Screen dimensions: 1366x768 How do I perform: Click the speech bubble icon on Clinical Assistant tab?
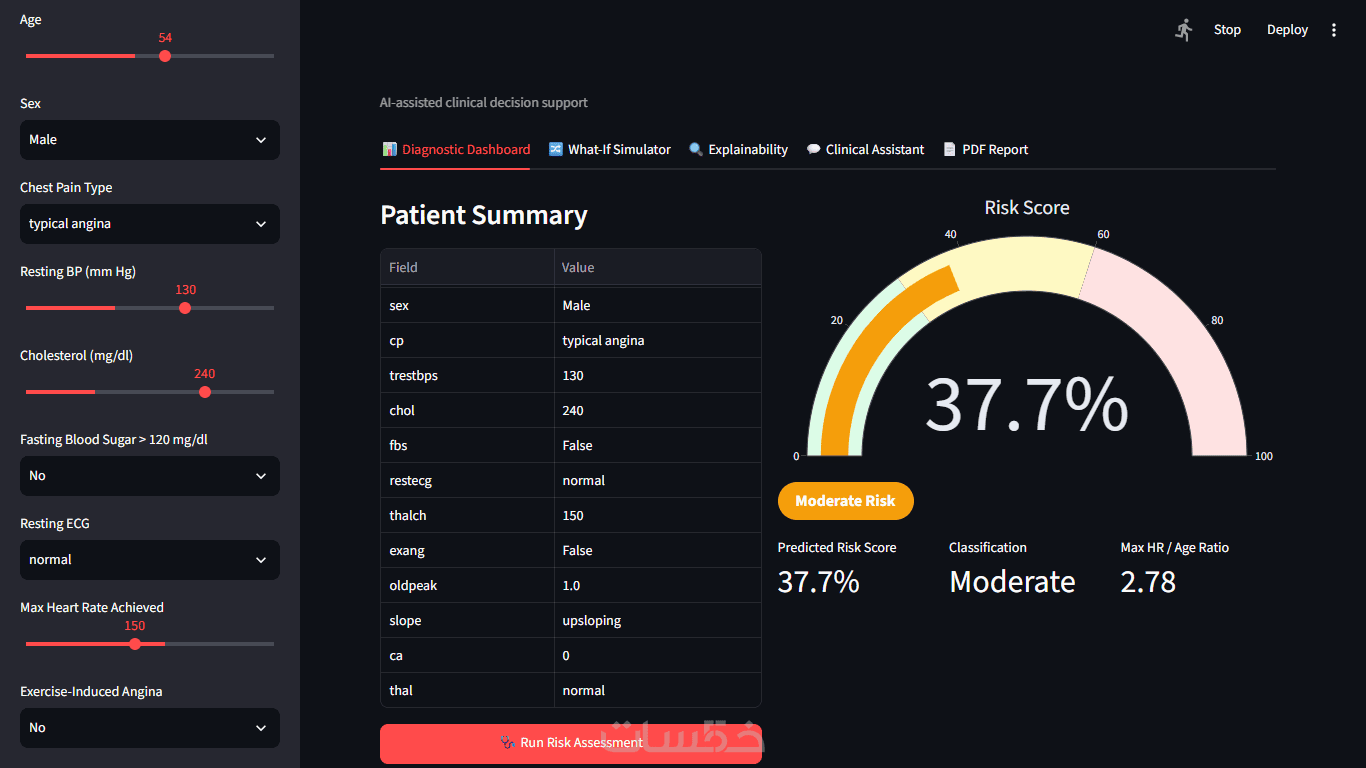[x=814, y=149]
